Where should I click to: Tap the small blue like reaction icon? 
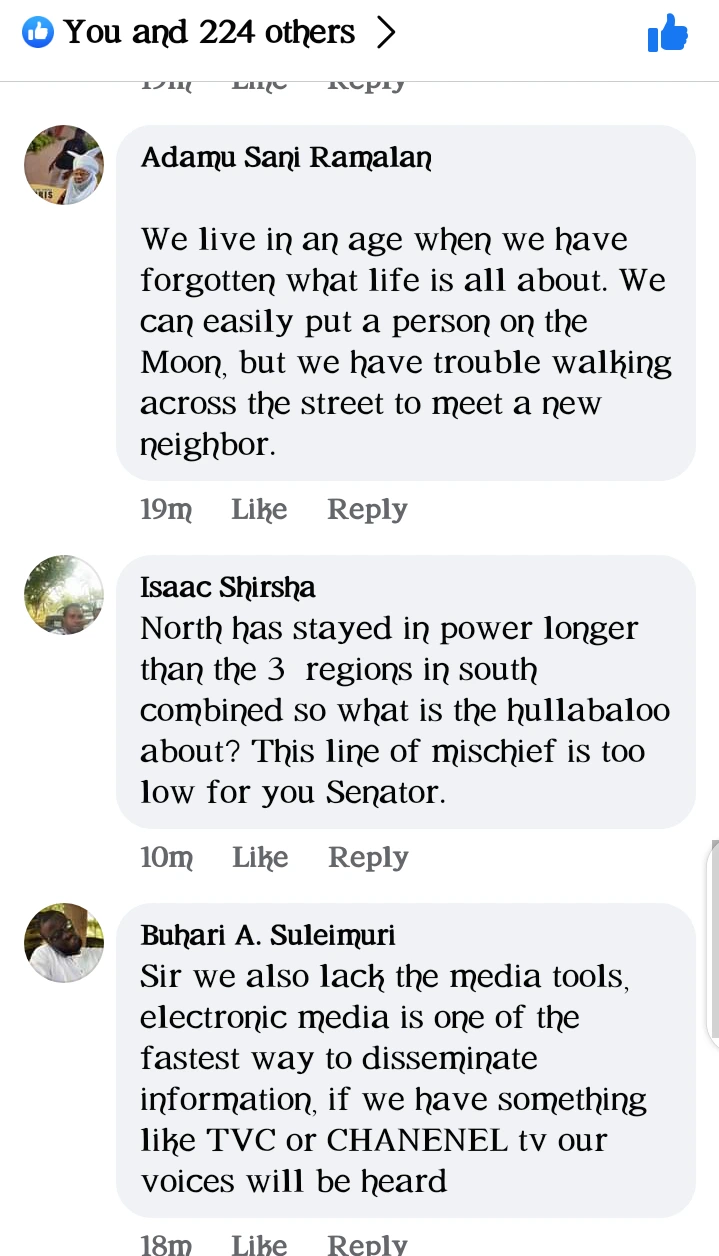(37, 33)
